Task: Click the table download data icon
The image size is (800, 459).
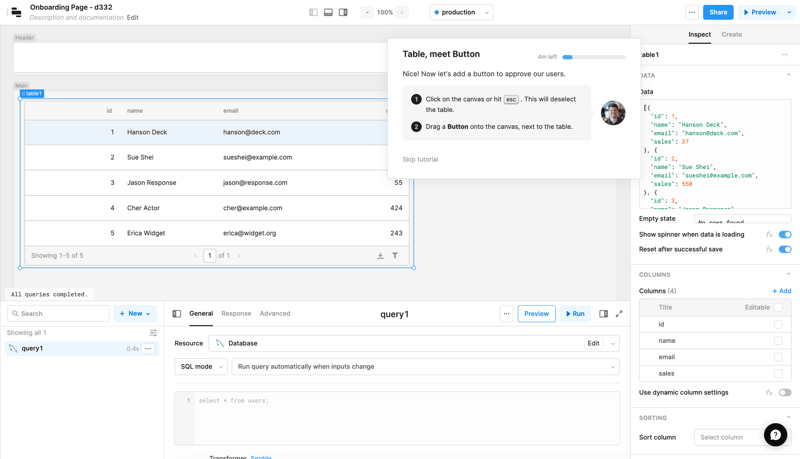Action: click(380, 256)
